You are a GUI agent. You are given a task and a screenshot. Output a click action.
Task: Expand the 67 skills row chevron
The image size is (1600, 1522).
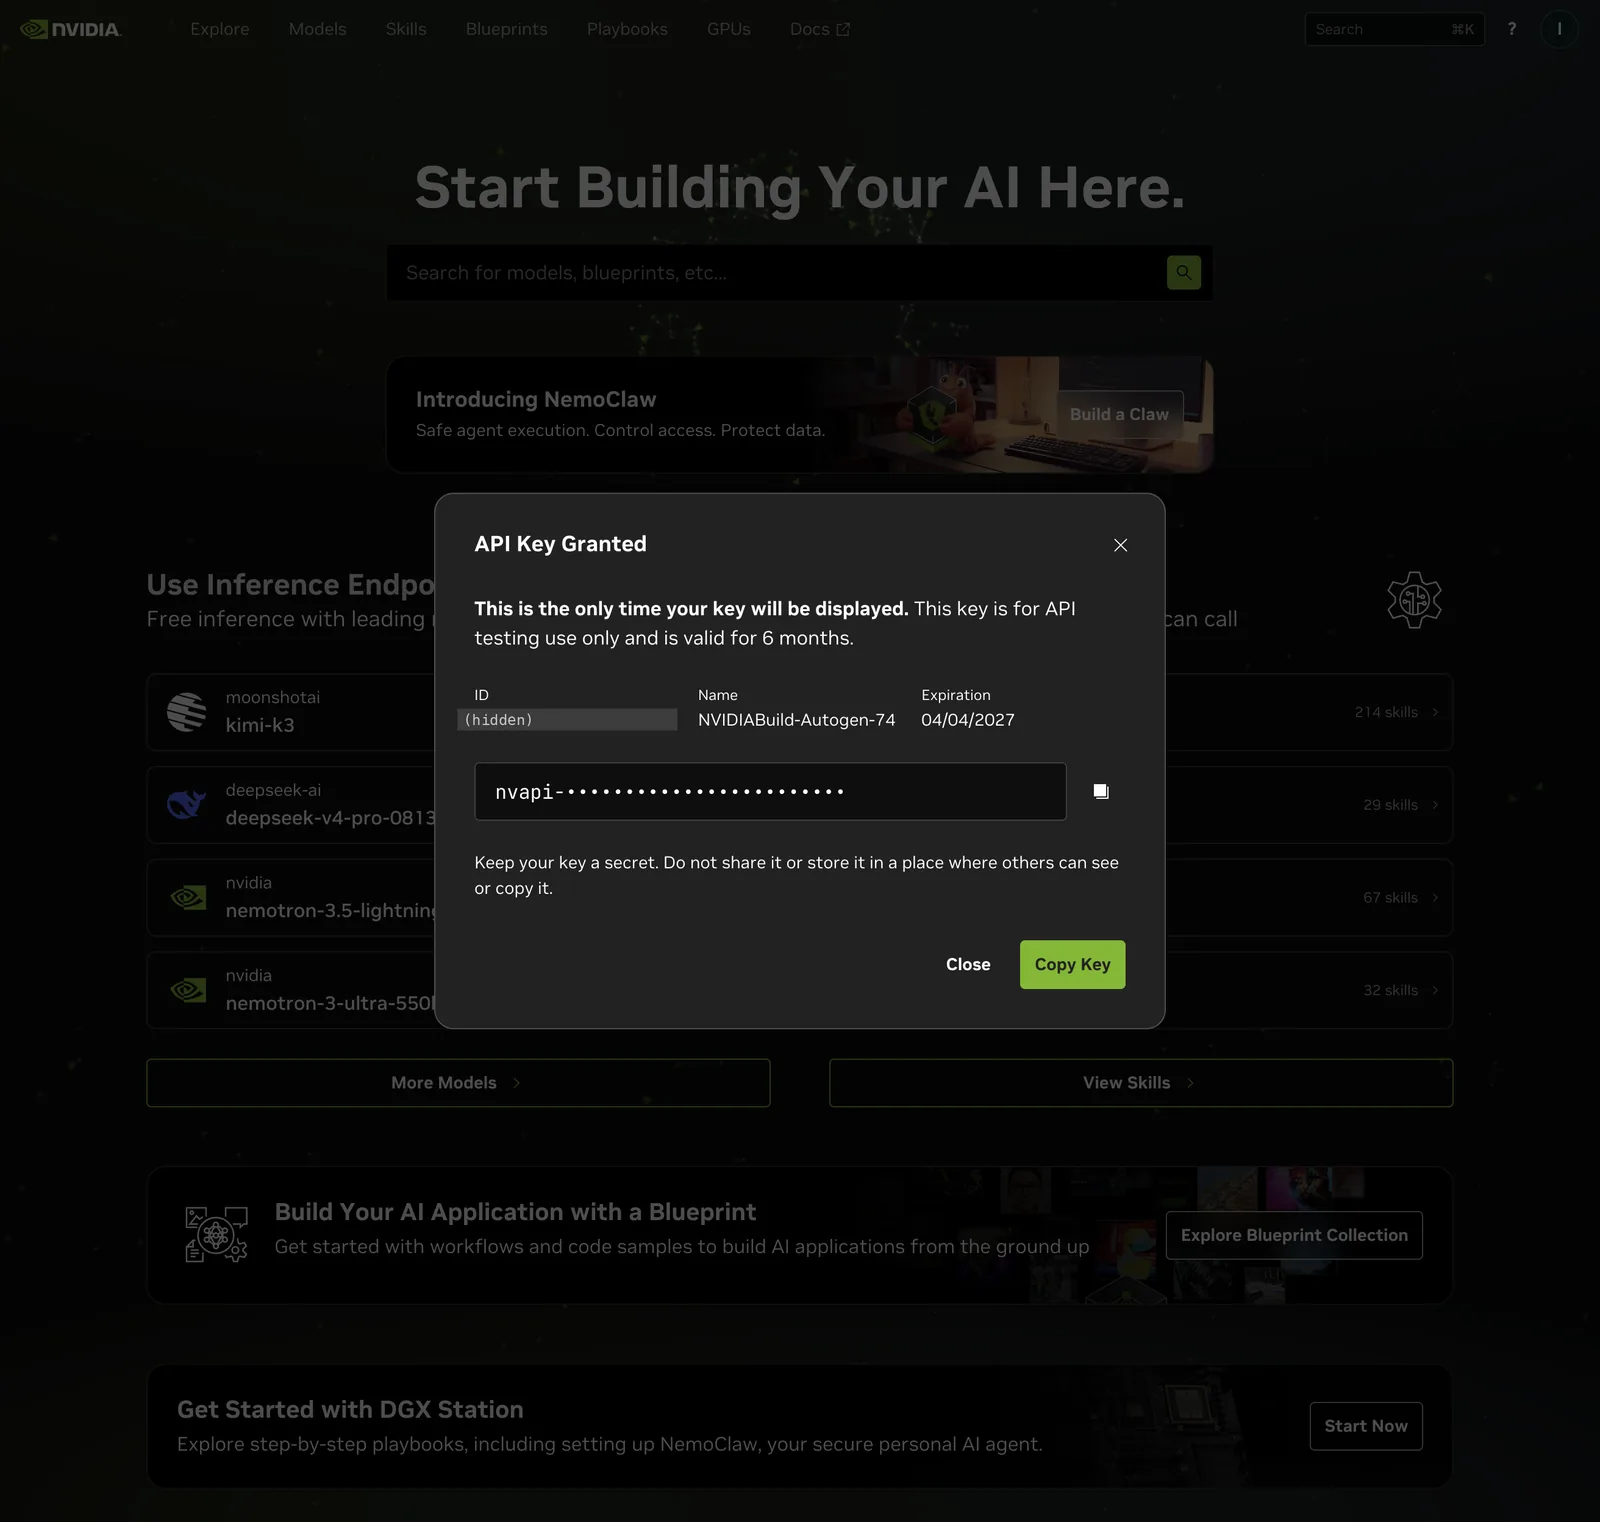(1435, 898)
